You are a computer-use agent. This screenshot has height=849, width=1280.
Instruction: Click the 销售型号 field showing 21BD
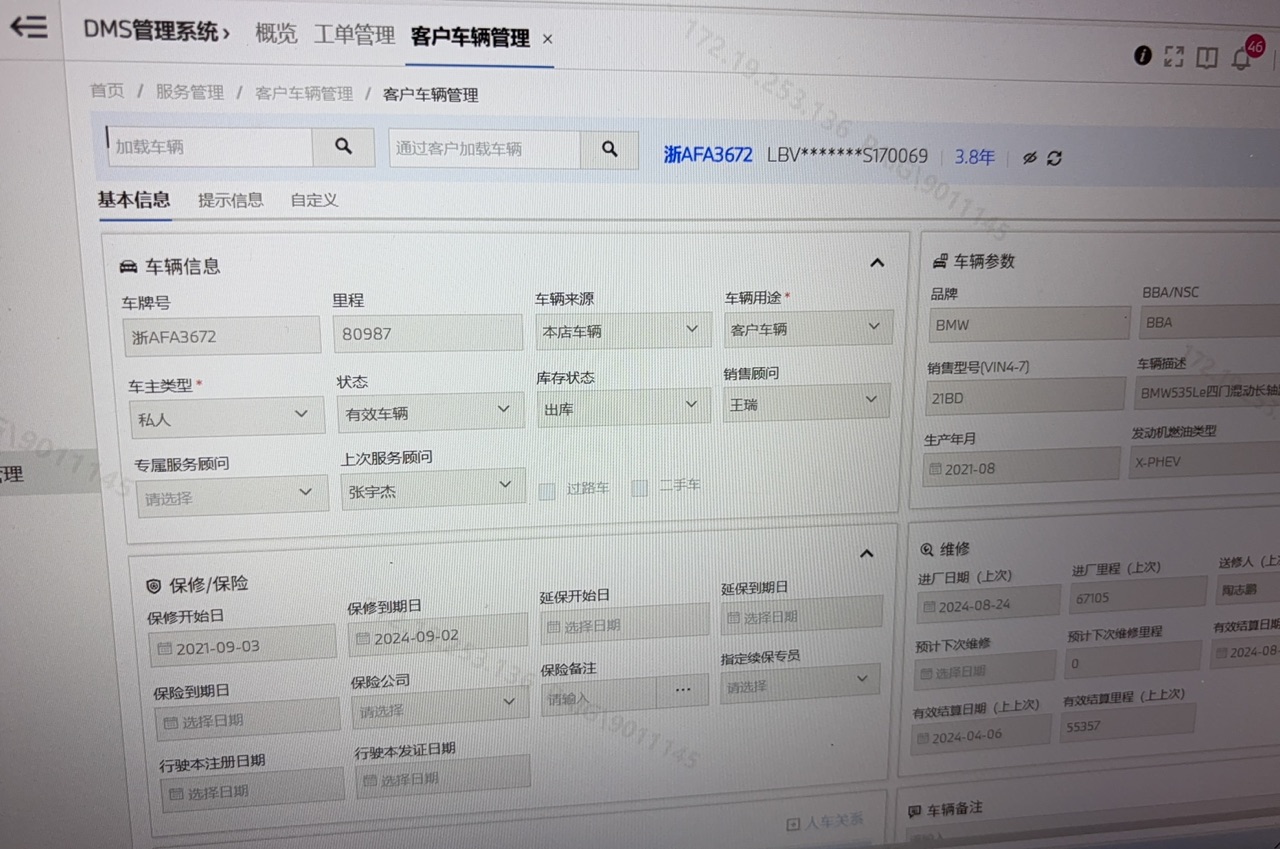1025,396
